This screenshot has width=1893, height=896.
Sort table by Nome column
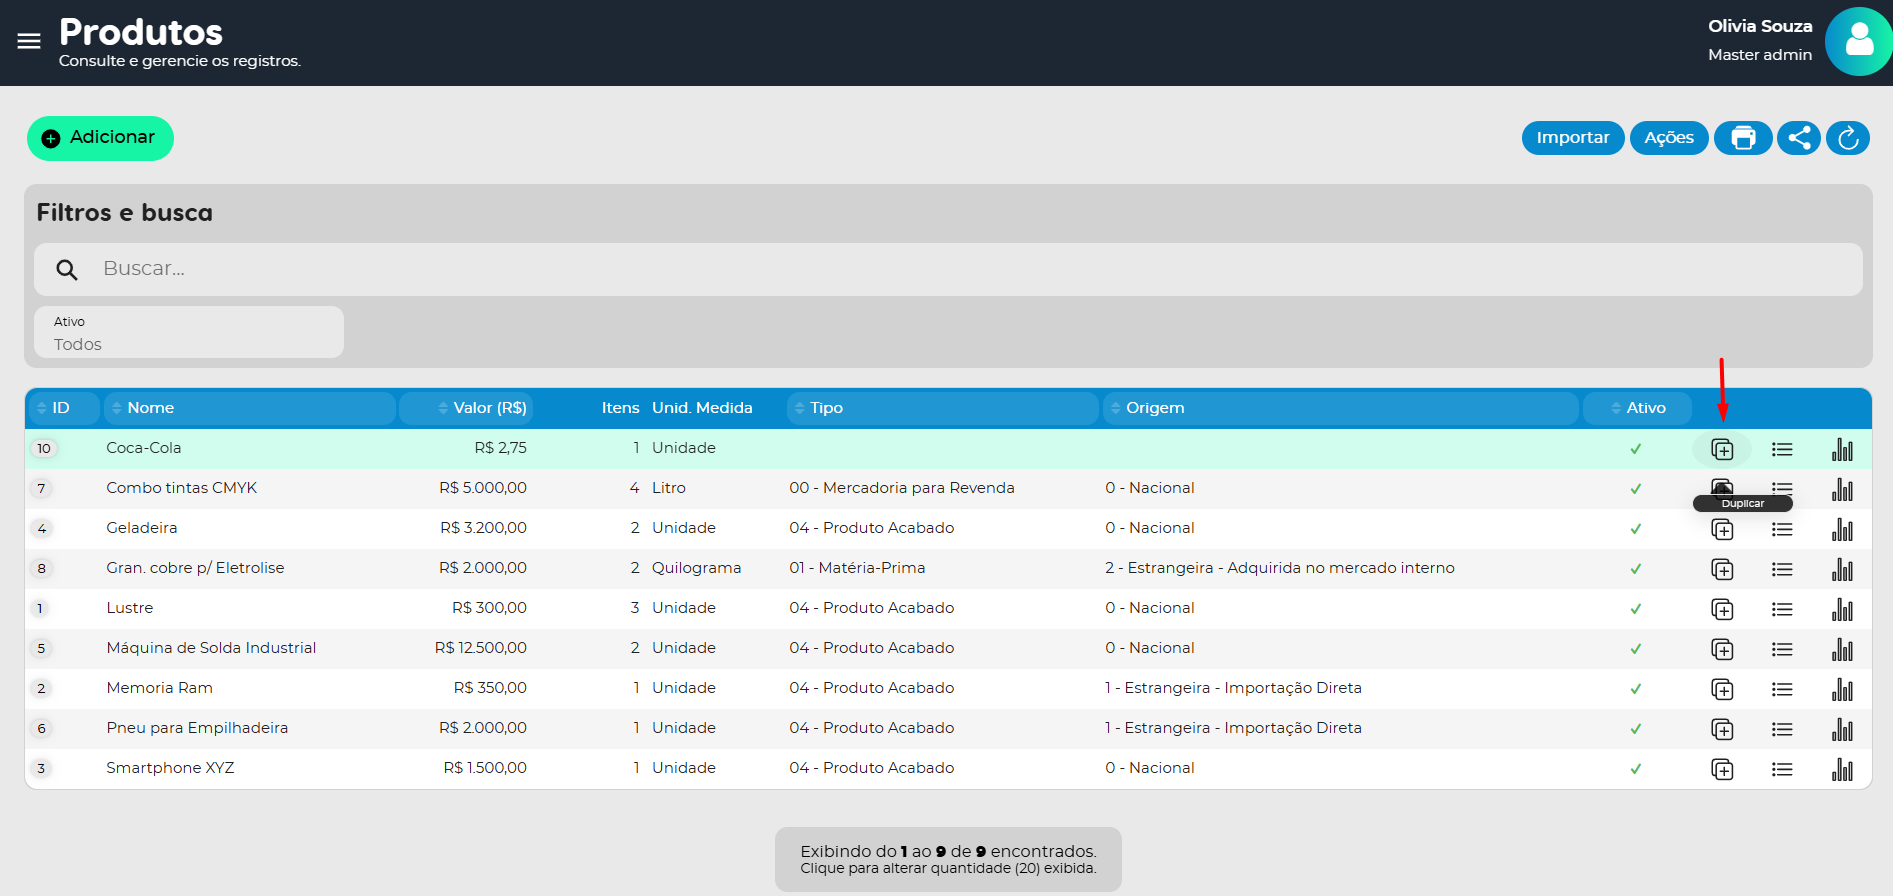click(150, 408)
